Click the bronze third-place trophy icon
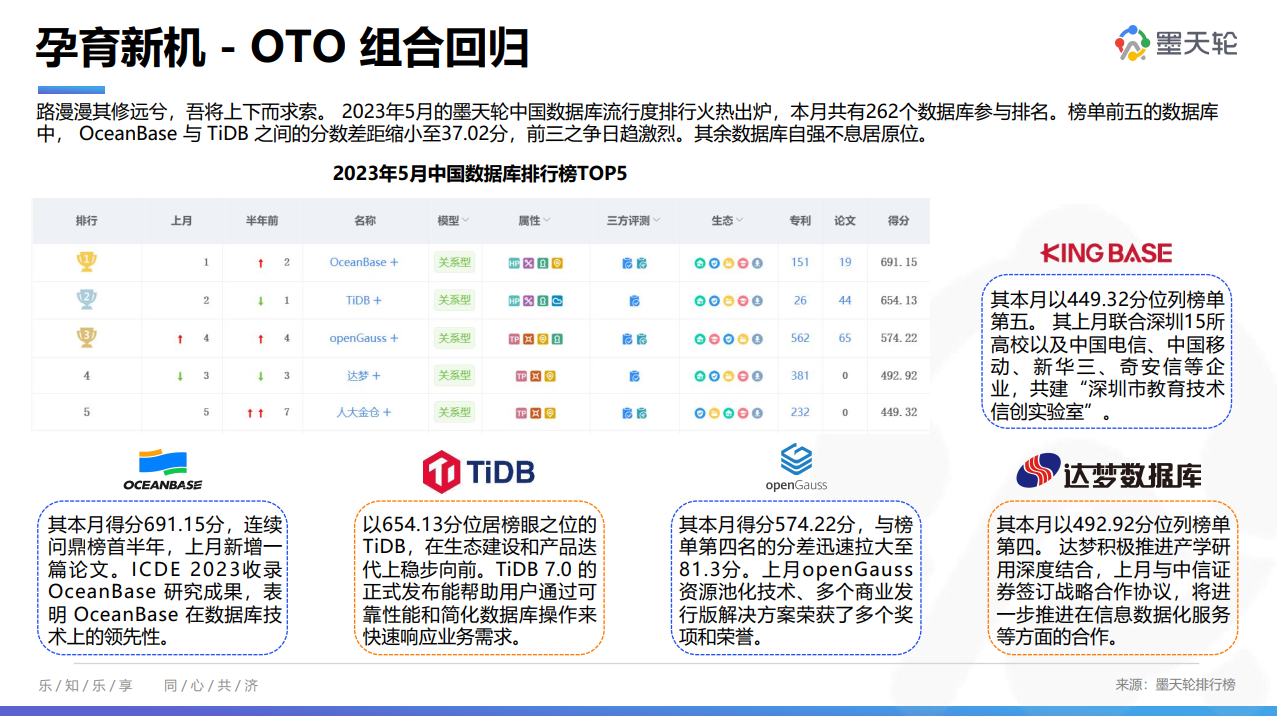 click(87, 337)
